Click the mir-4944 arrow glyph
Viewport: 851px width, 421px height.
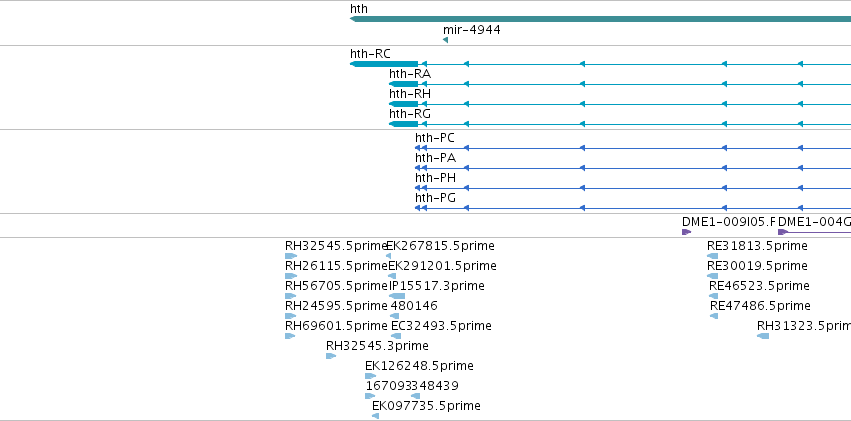coord(446,40)
